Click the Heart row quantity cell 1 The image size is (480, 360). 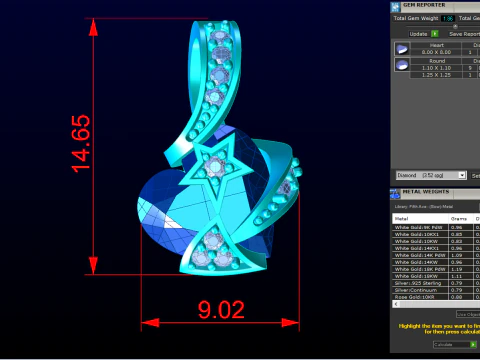coord(470,52)
